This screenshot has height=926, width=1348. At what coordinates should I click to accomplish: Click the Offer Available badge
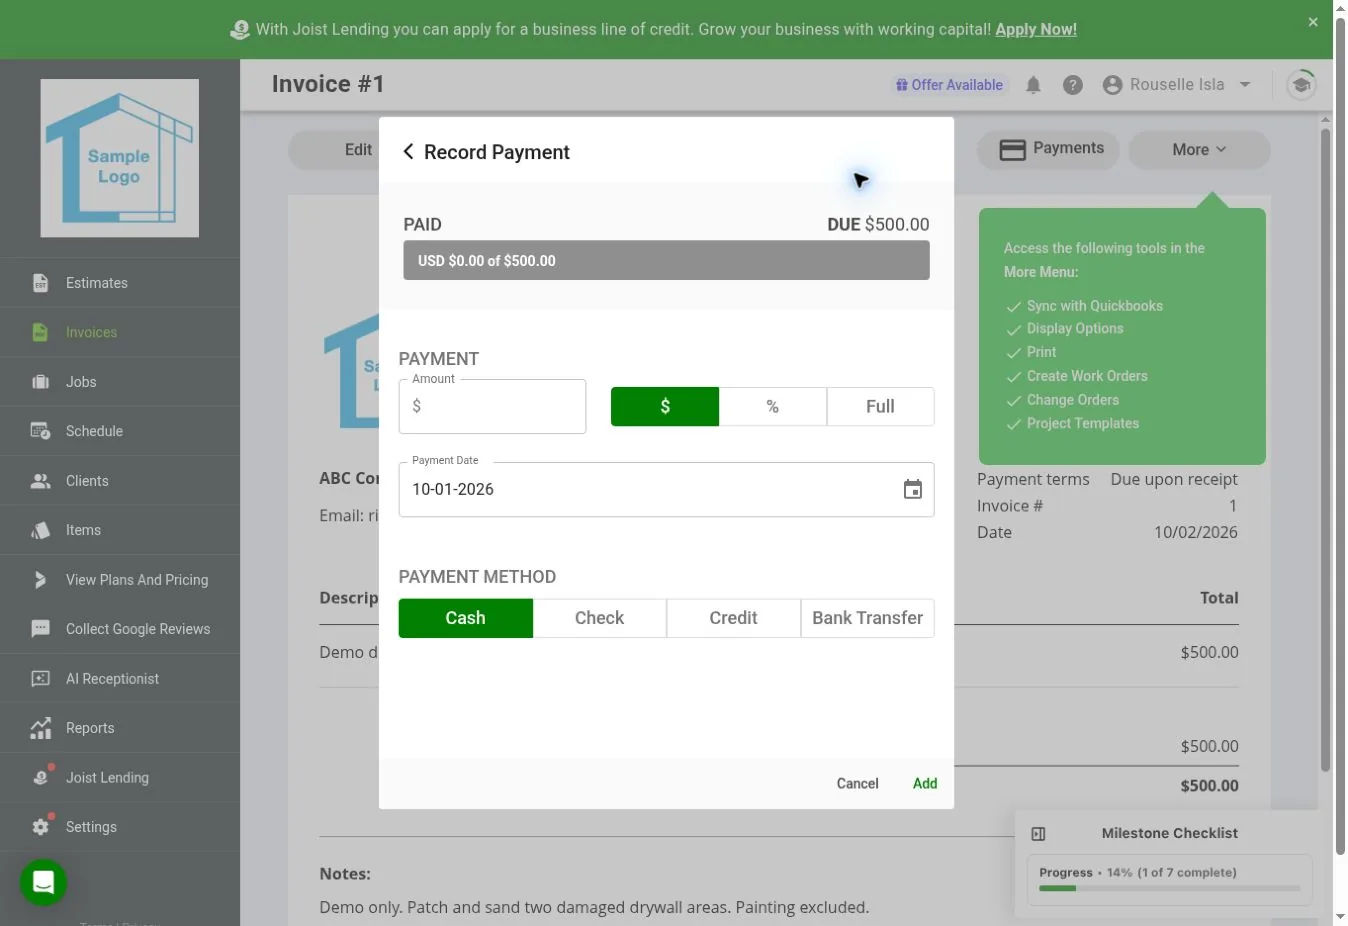tap(949, 85)
